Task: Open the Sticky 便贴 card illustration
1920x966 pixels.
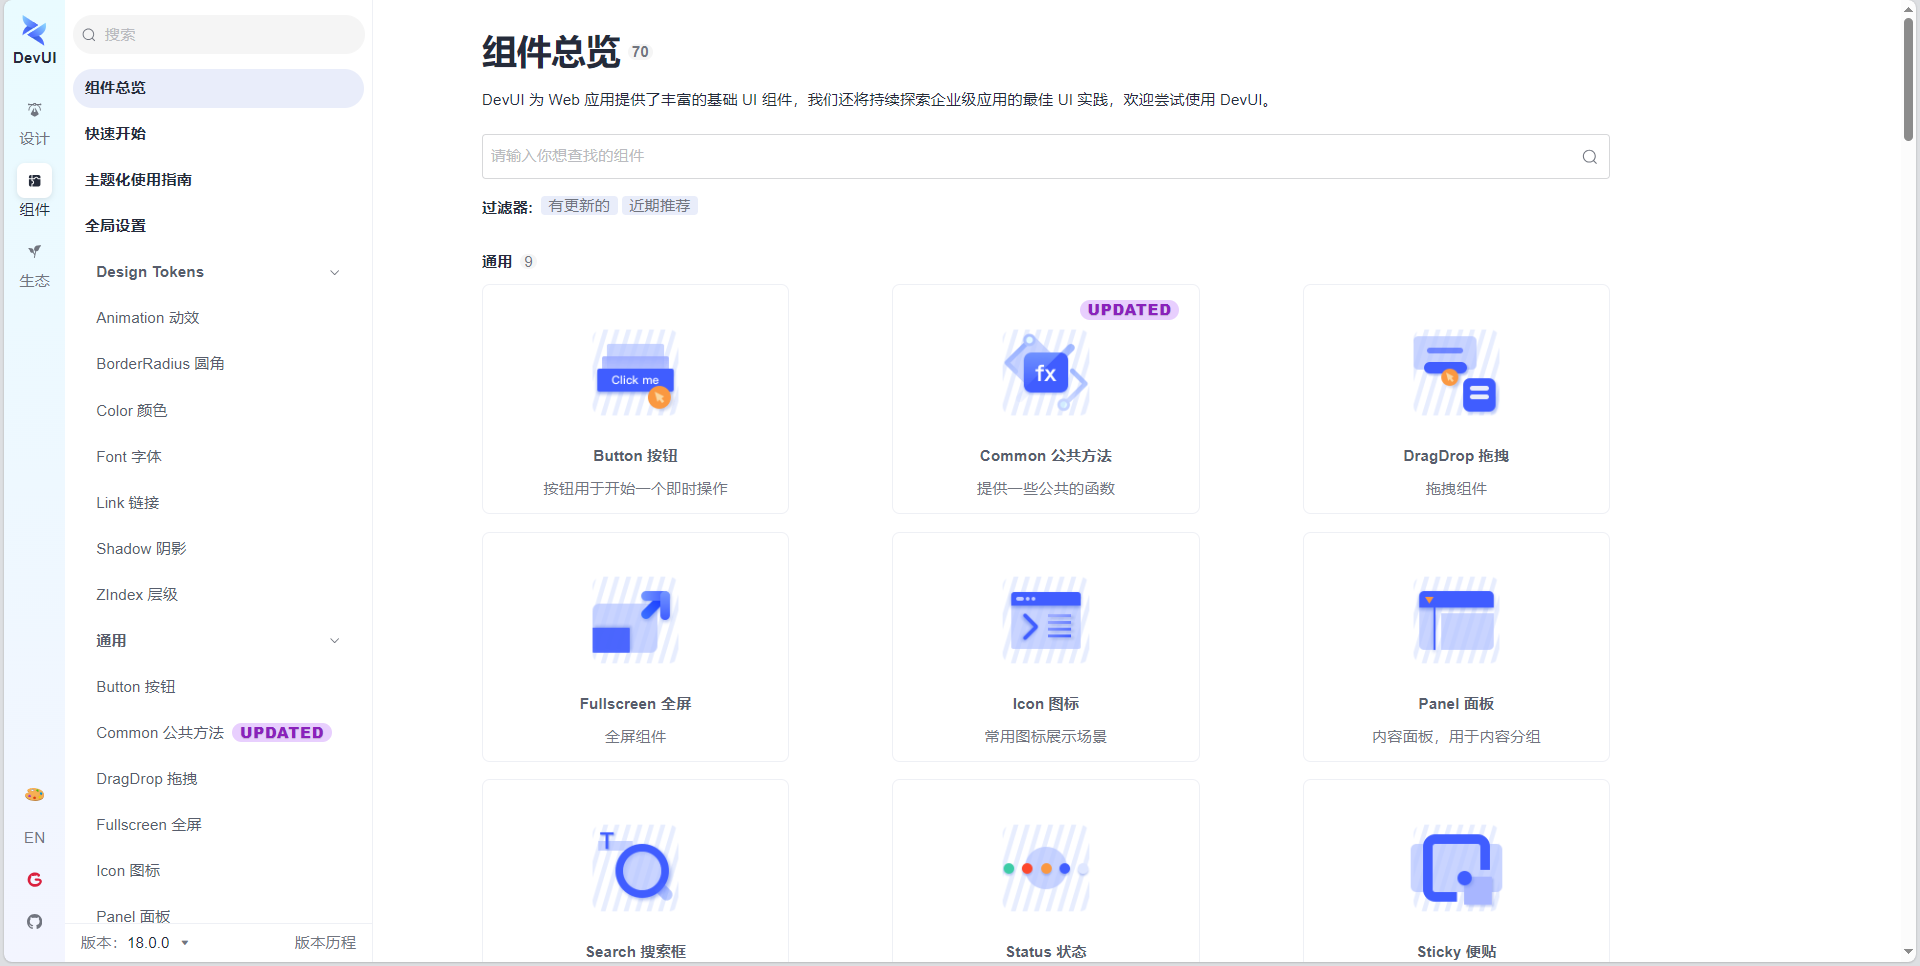Action: [x=1456, y=868]
